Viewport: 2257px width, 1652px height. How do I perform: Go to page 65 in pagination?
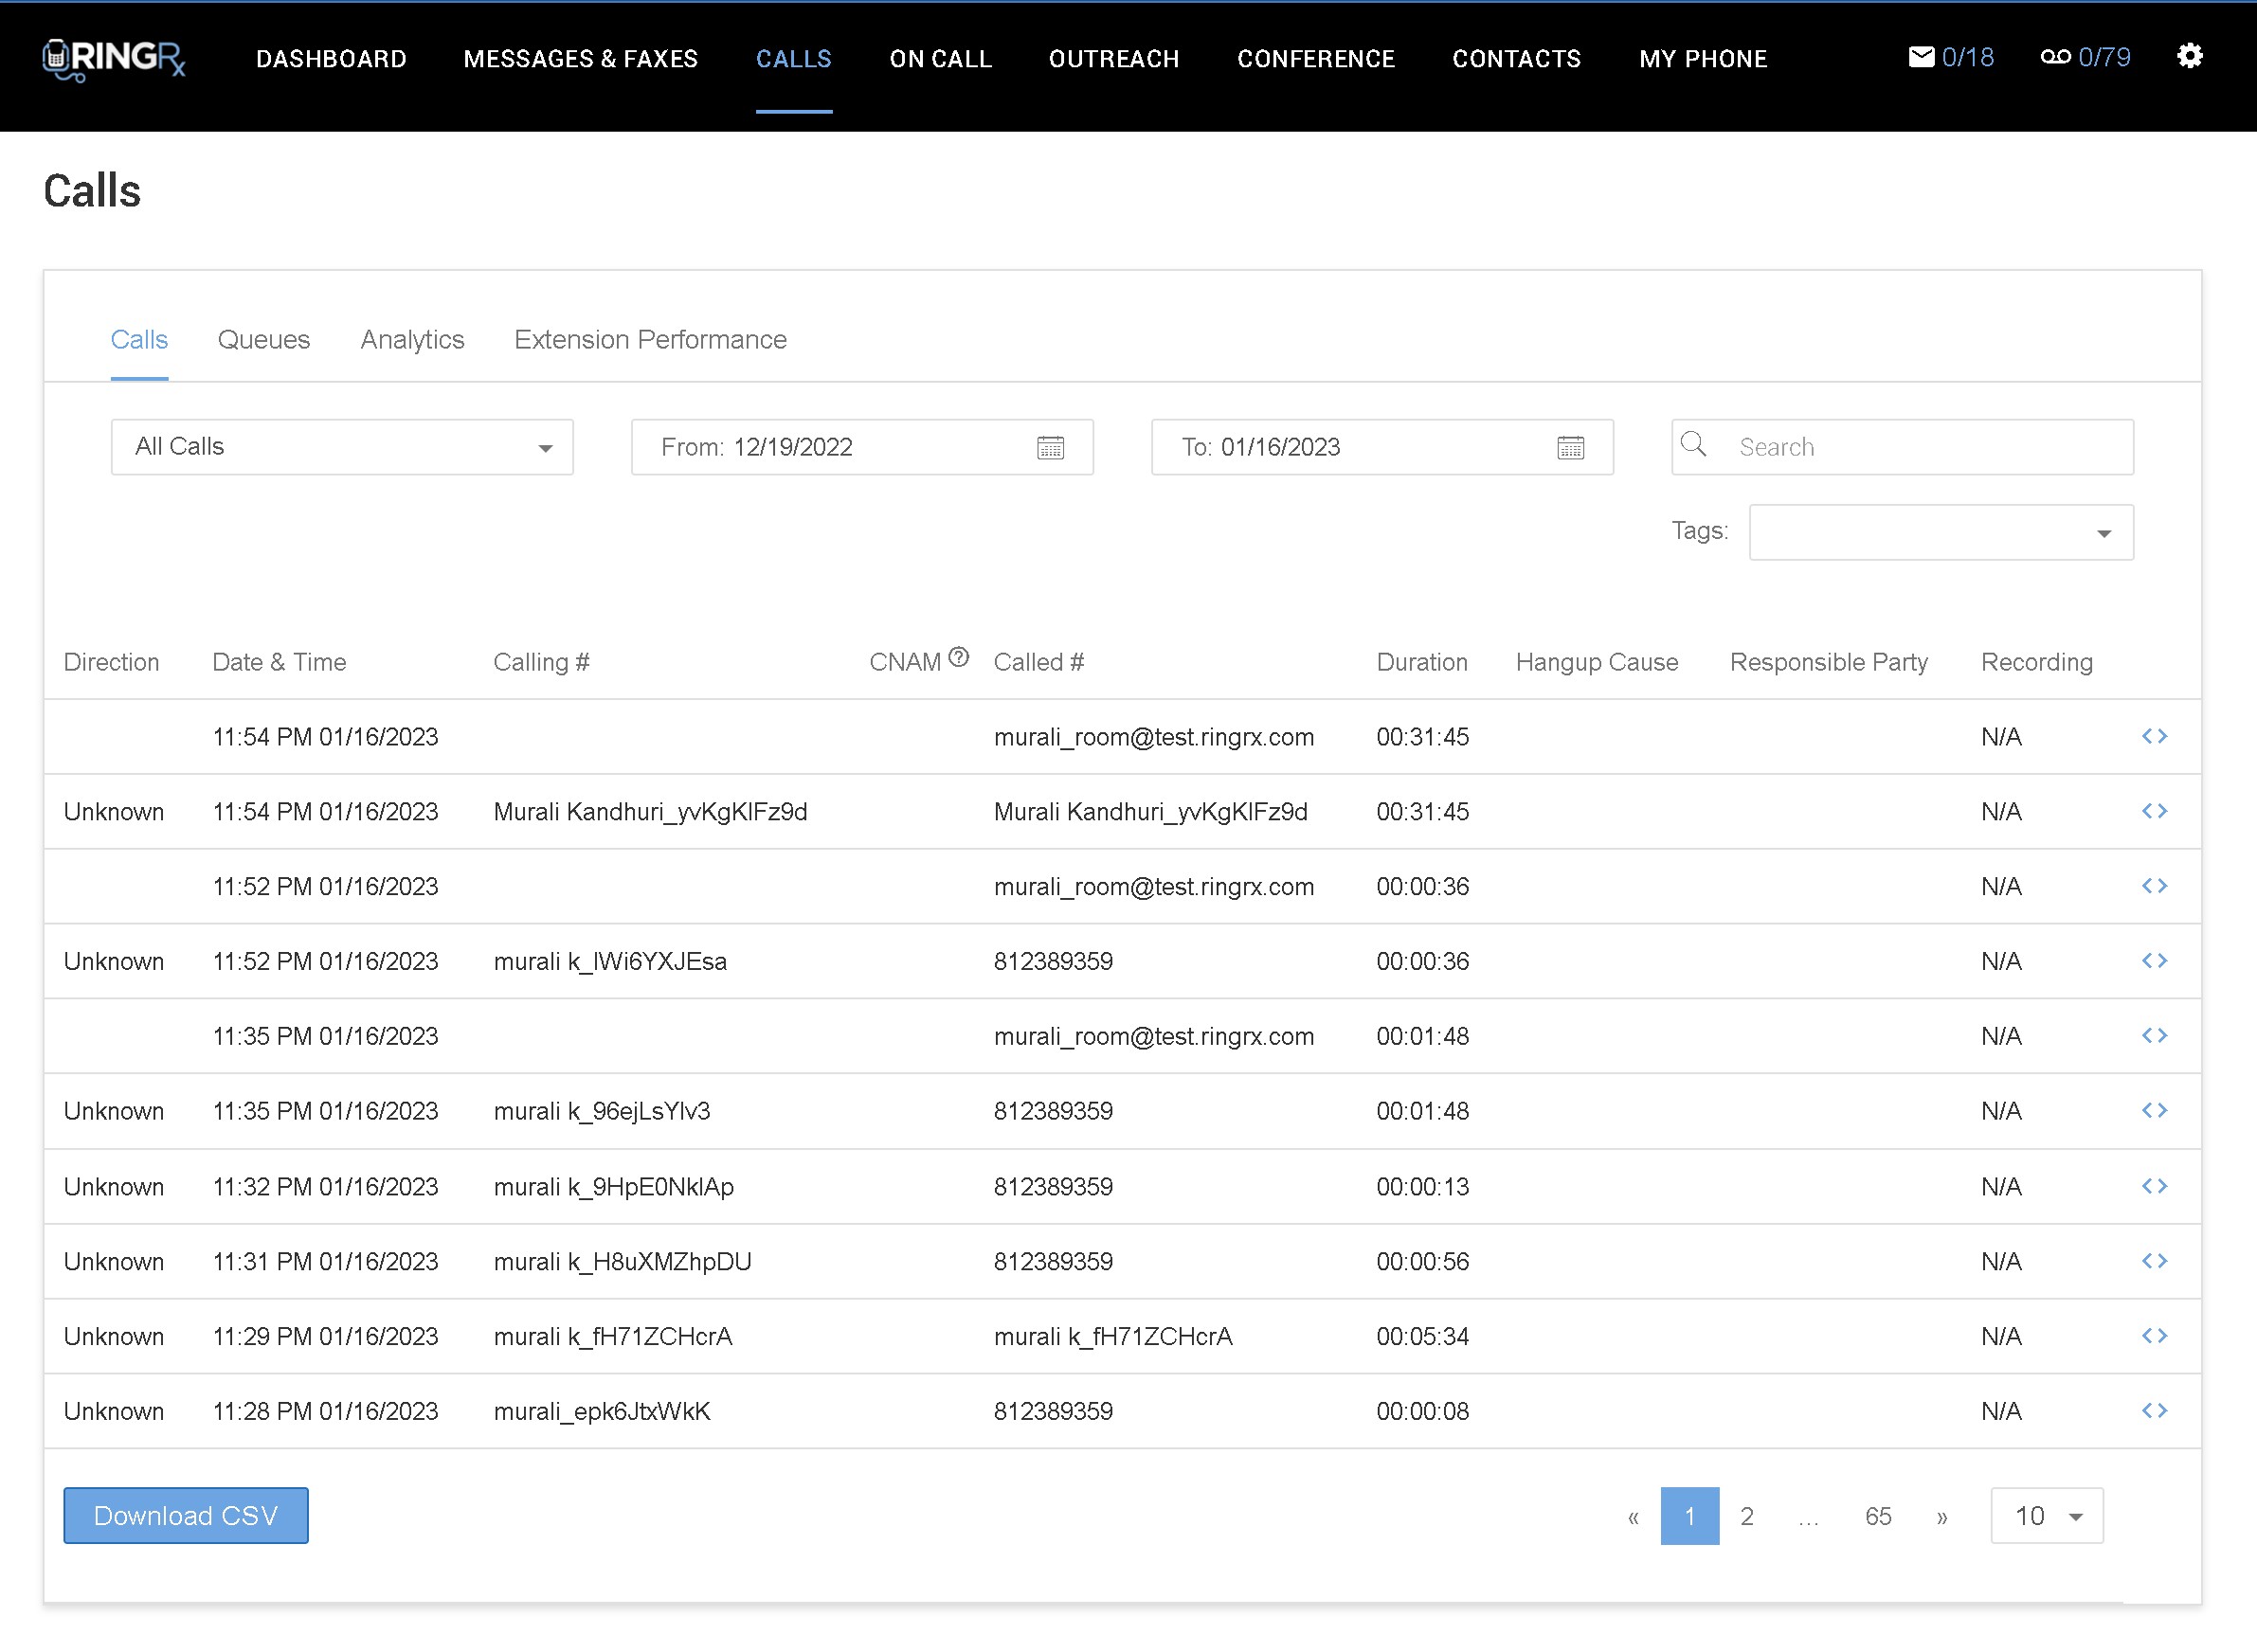pyautogui.click(x=1877, y=1516)
